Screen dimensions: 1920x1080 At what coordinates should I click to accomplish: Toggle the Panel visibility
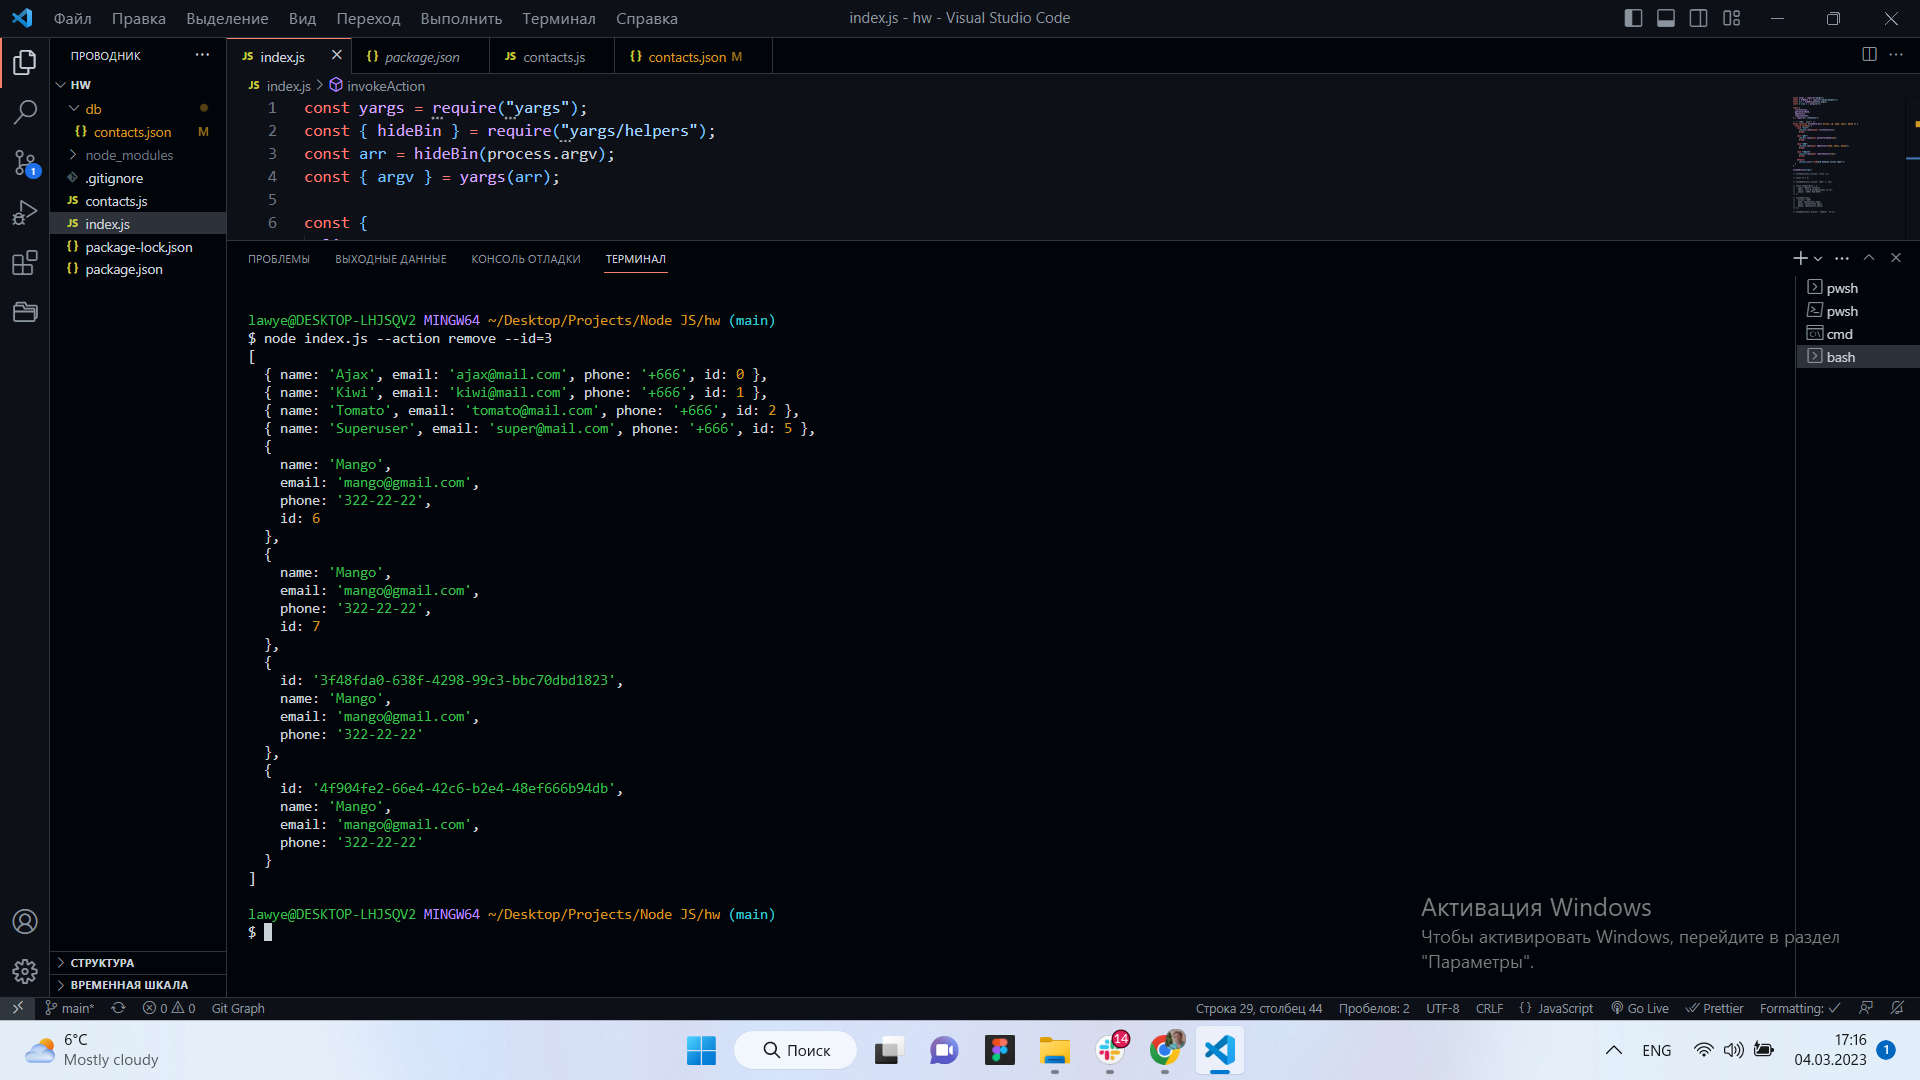[1665, 17]
